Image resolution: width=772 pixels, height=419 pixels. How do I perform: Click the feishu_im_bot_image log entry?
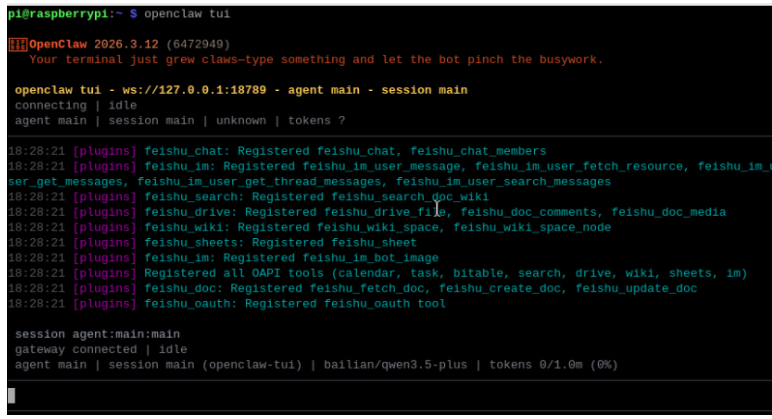[223, 258]
